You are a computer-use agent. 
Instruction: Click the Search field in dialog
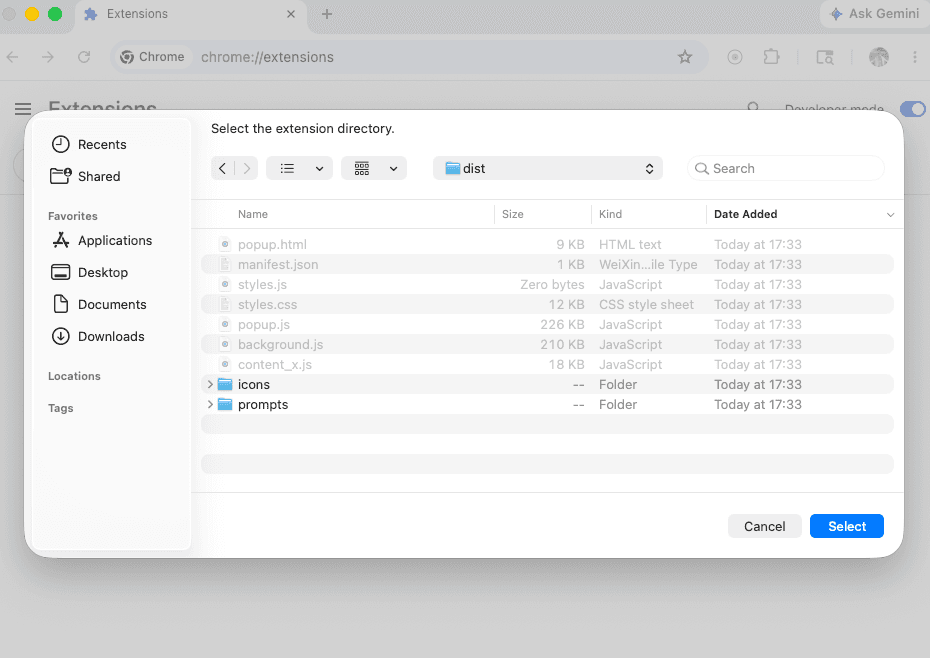click(786, 169)
